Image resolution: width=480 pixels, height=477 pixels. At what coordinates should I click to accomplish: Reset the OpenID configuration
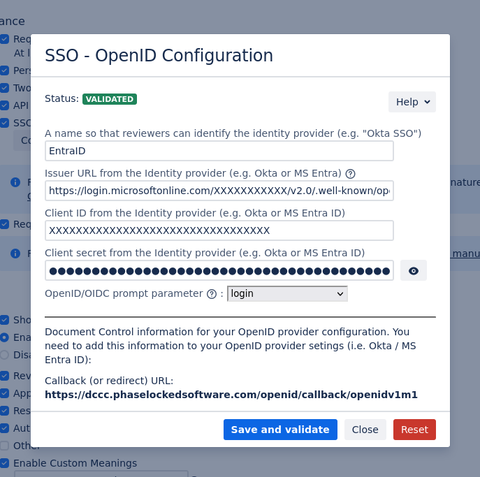(x=414, y=429)
